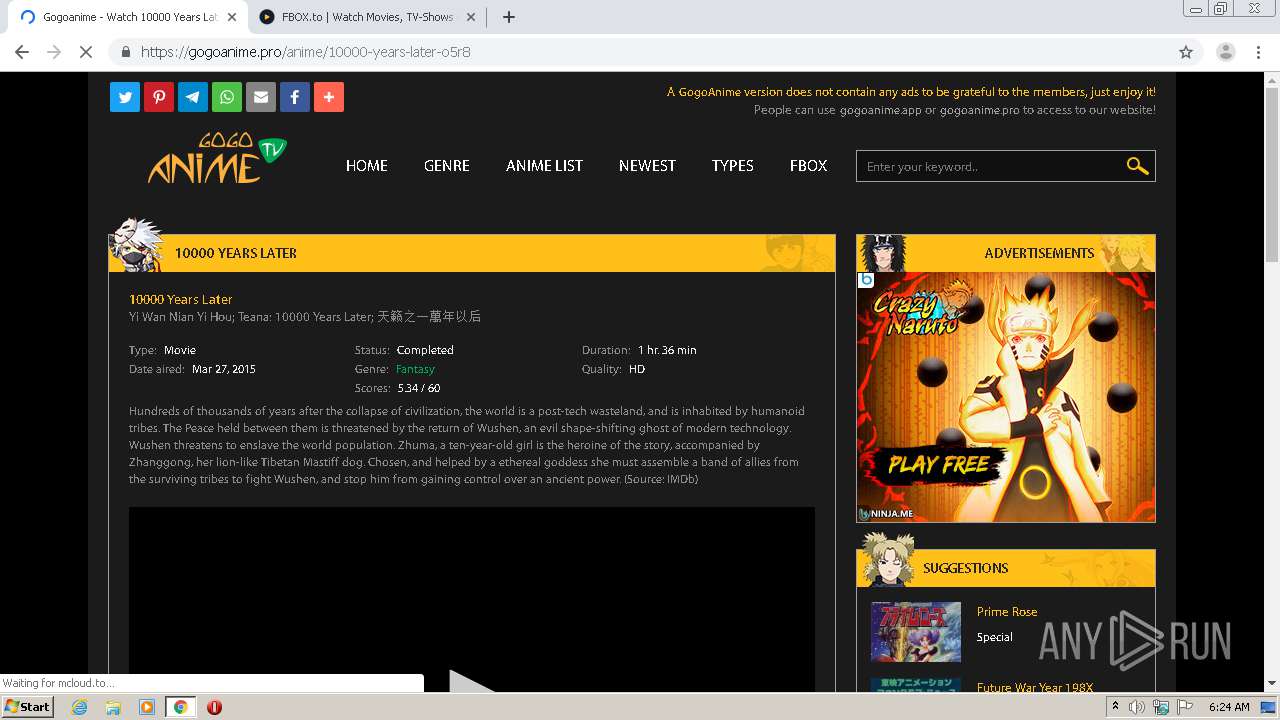This screenshot has width=1280, height=720.
Task: Open GENRE navigation menu
Action: coord(447,166)
